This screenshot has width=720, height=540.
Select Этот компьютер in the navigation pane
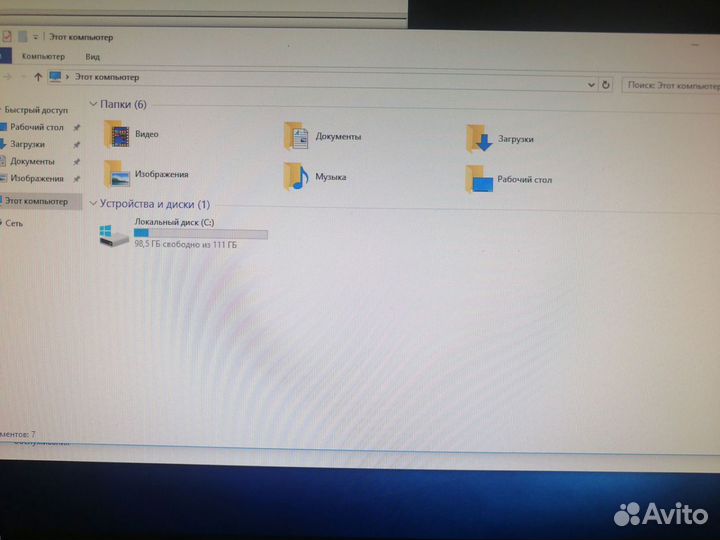(x=36, y=201)
